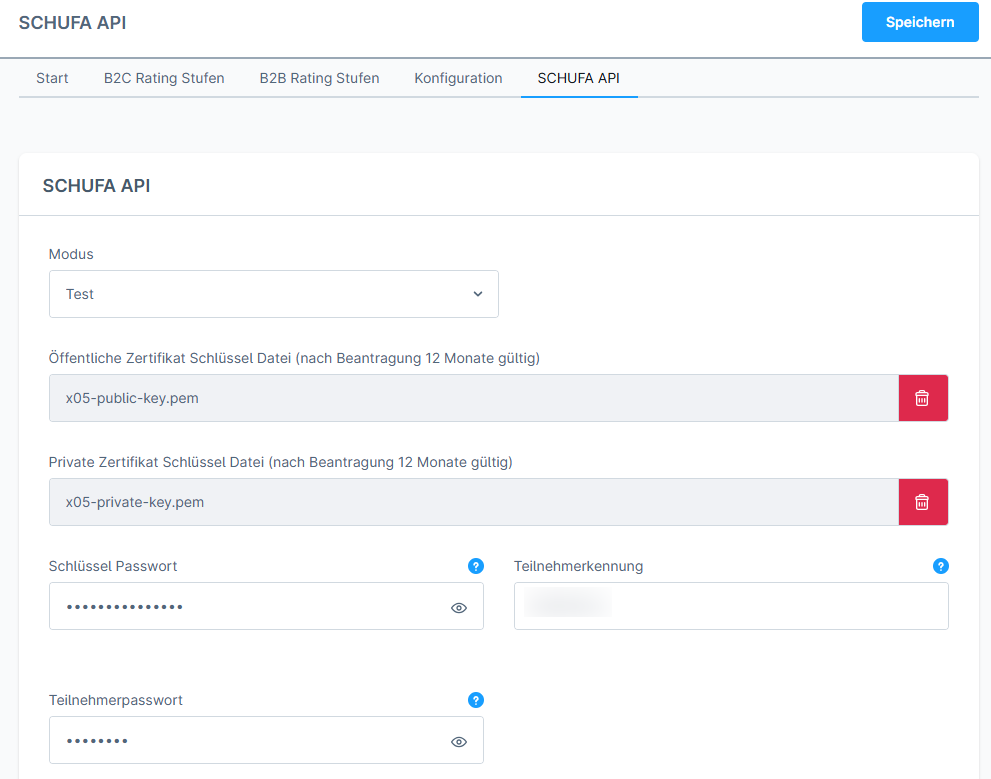Focus the Teilnehmerpasswort input field
The image size is (991, 779).
tap(245, 741)
